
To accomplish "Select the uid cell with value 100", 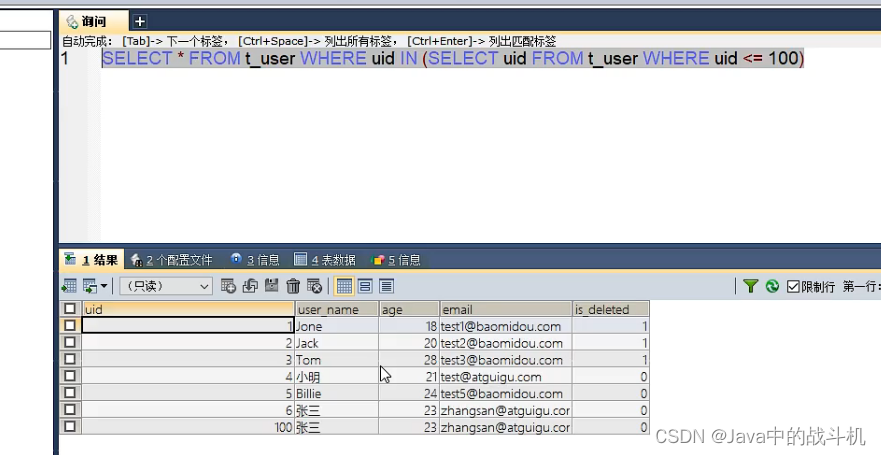I will [188, 427].
